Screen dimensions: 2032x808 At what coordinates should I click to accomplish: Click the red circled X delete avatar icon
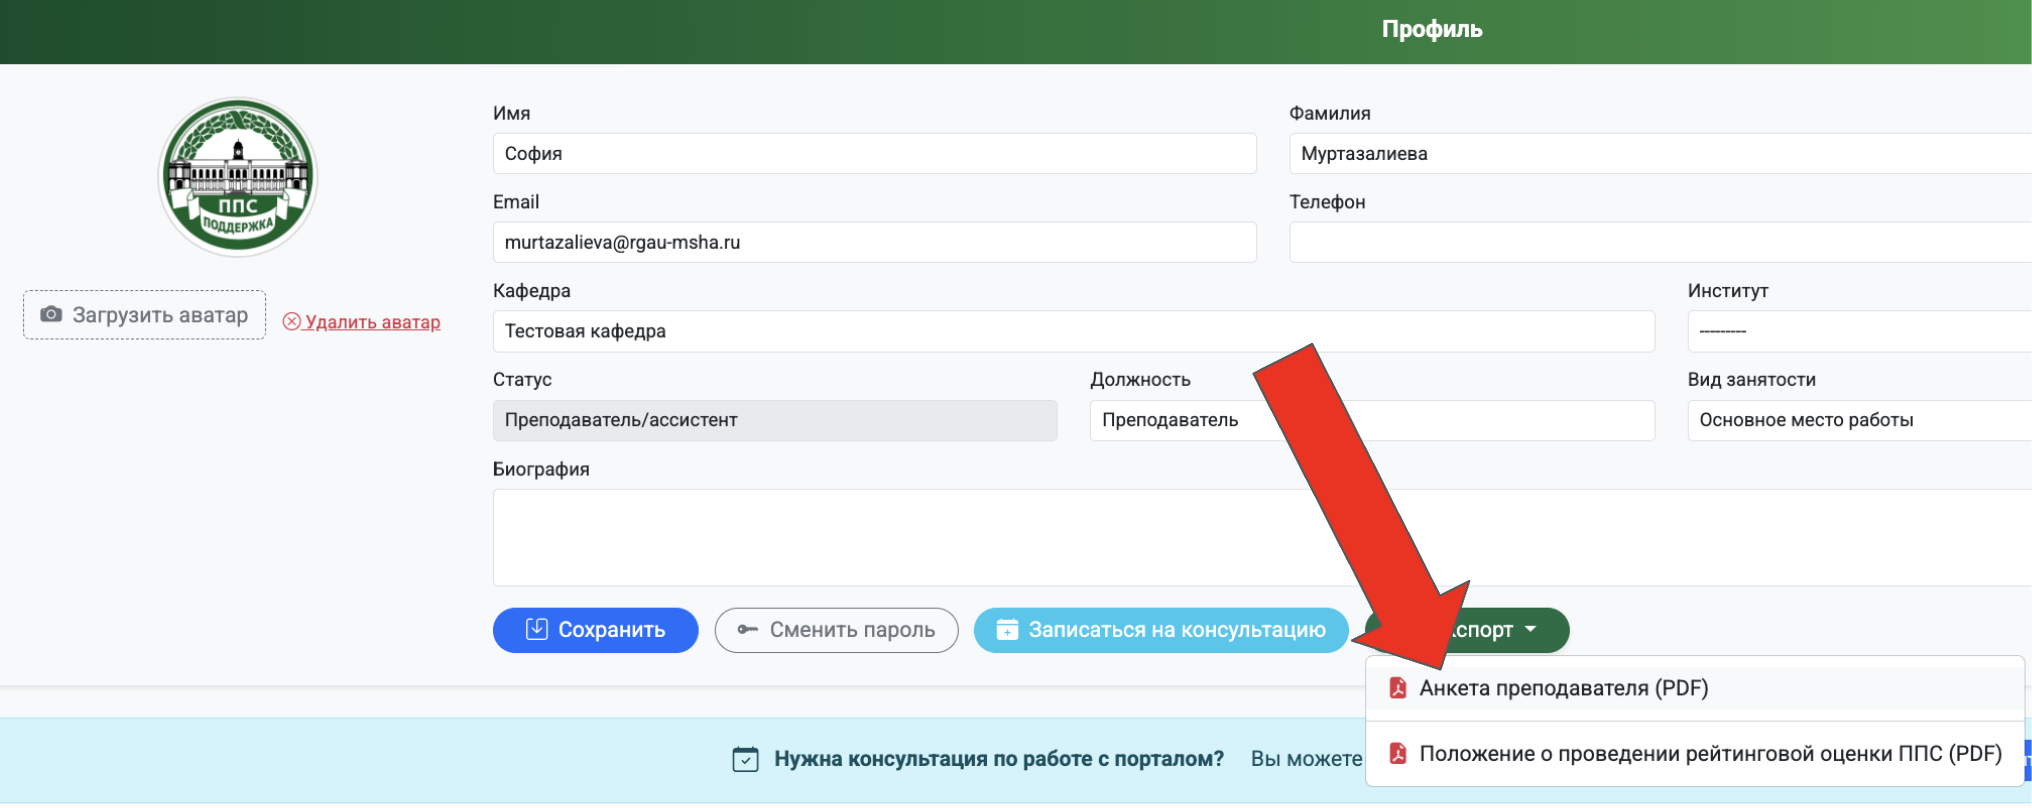(291, 322)
